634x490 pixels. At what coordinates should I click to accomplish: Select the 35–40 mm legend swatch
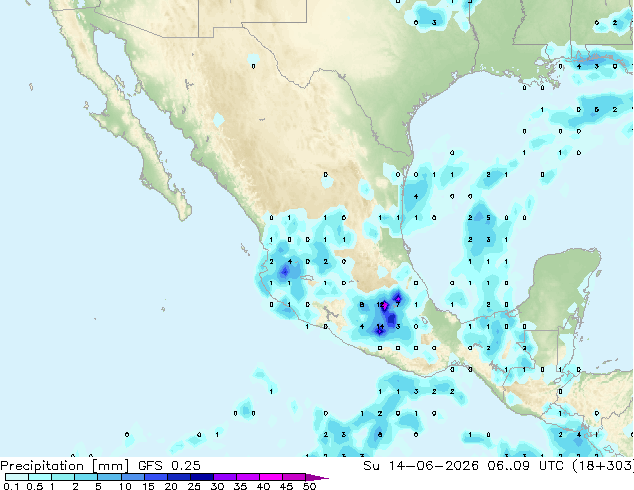pos(247,477)
